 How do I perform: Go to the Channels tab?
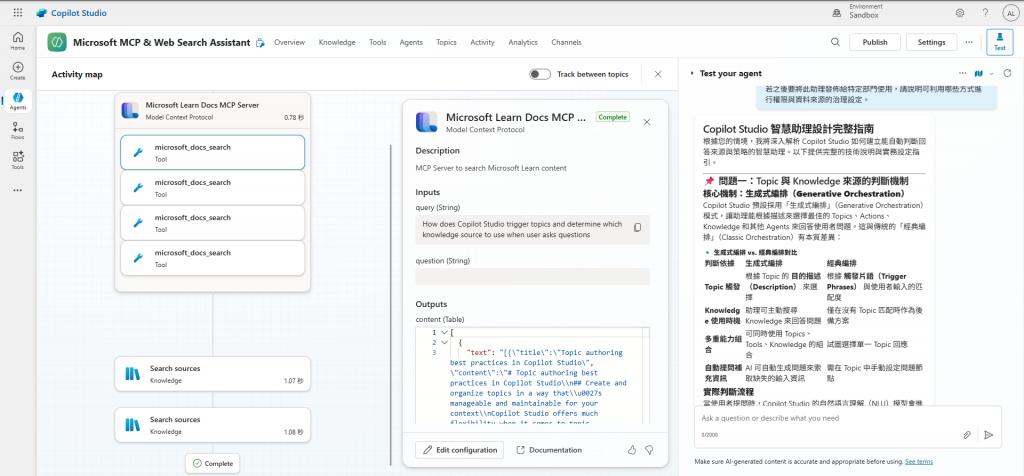[566, 42]
